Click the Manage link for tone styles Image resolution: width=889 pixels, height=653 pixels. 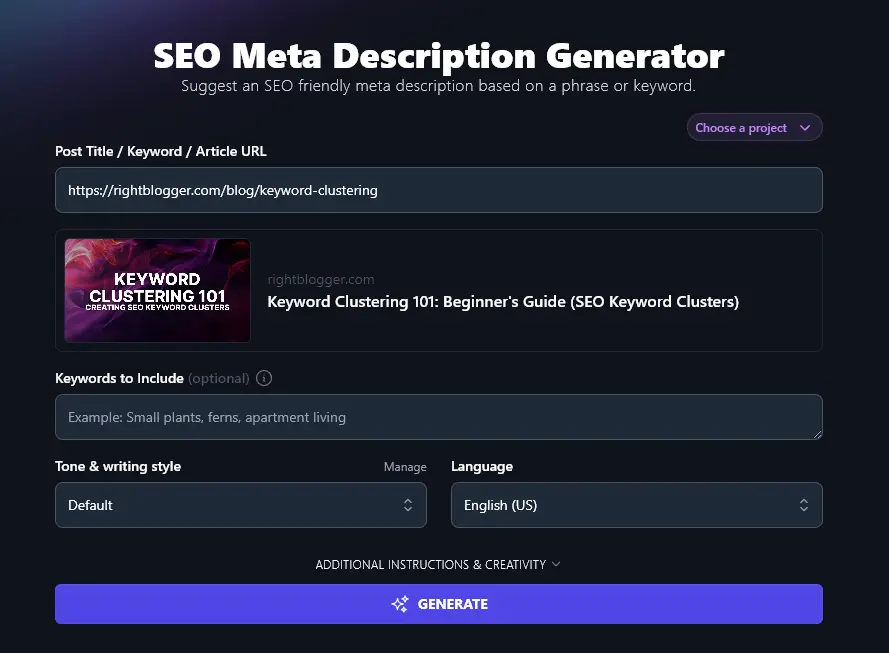coord(405,467)
